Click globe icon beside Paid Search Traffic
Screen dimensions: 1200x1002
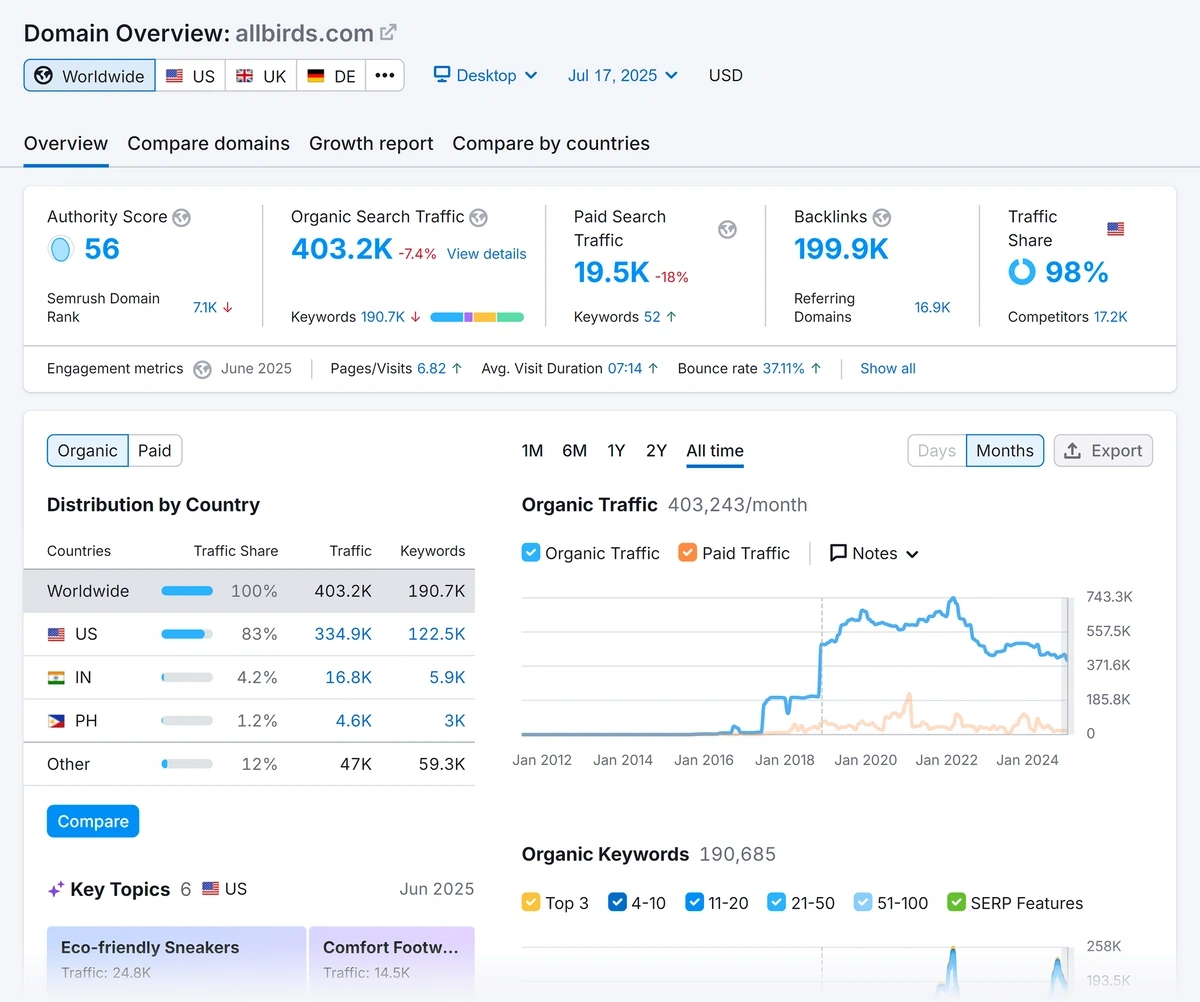727,229
